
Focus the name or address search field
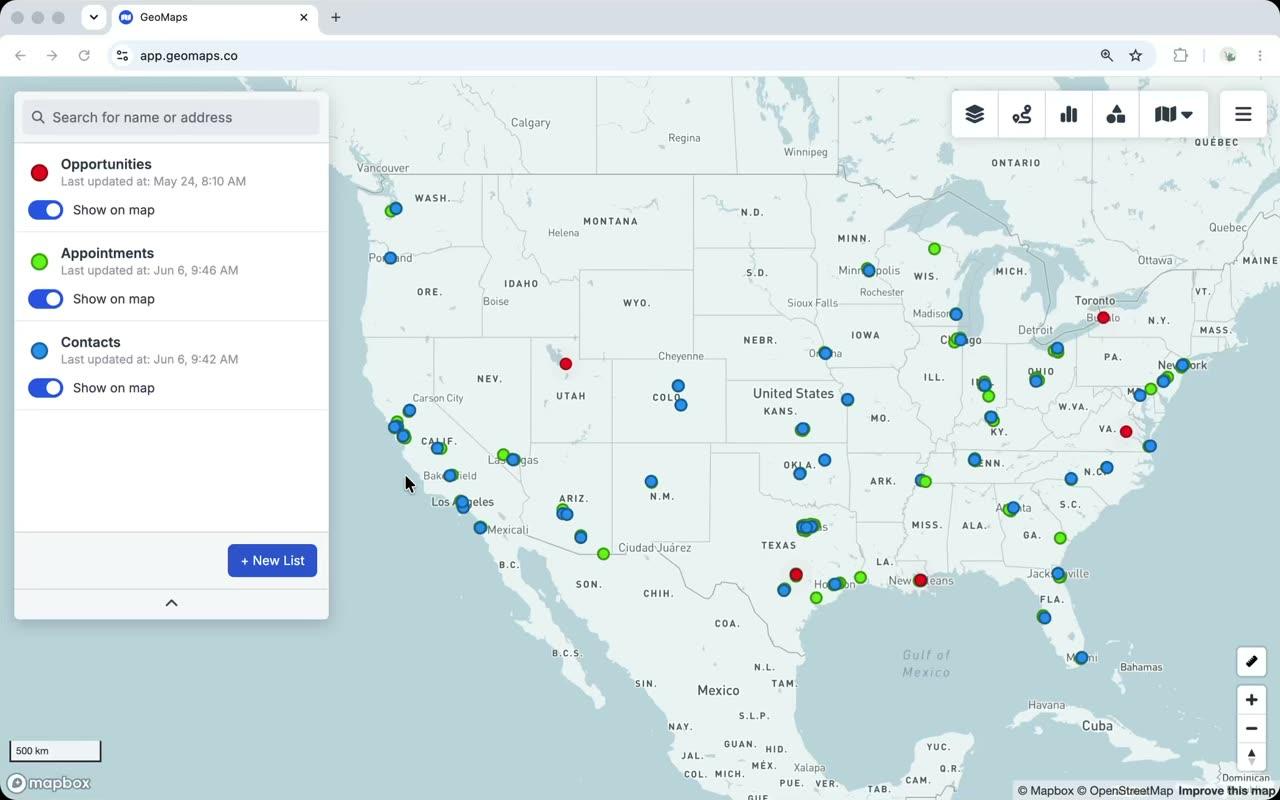point(171,117)
